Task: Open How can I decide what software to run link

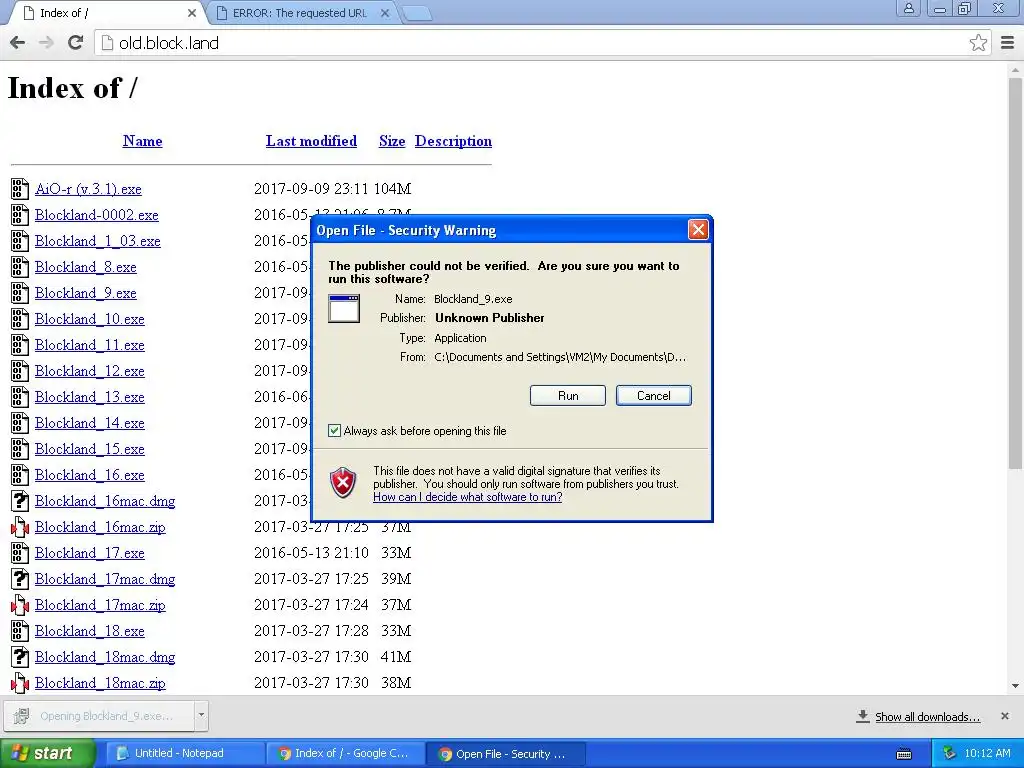Action: click(x=468, y=497)
